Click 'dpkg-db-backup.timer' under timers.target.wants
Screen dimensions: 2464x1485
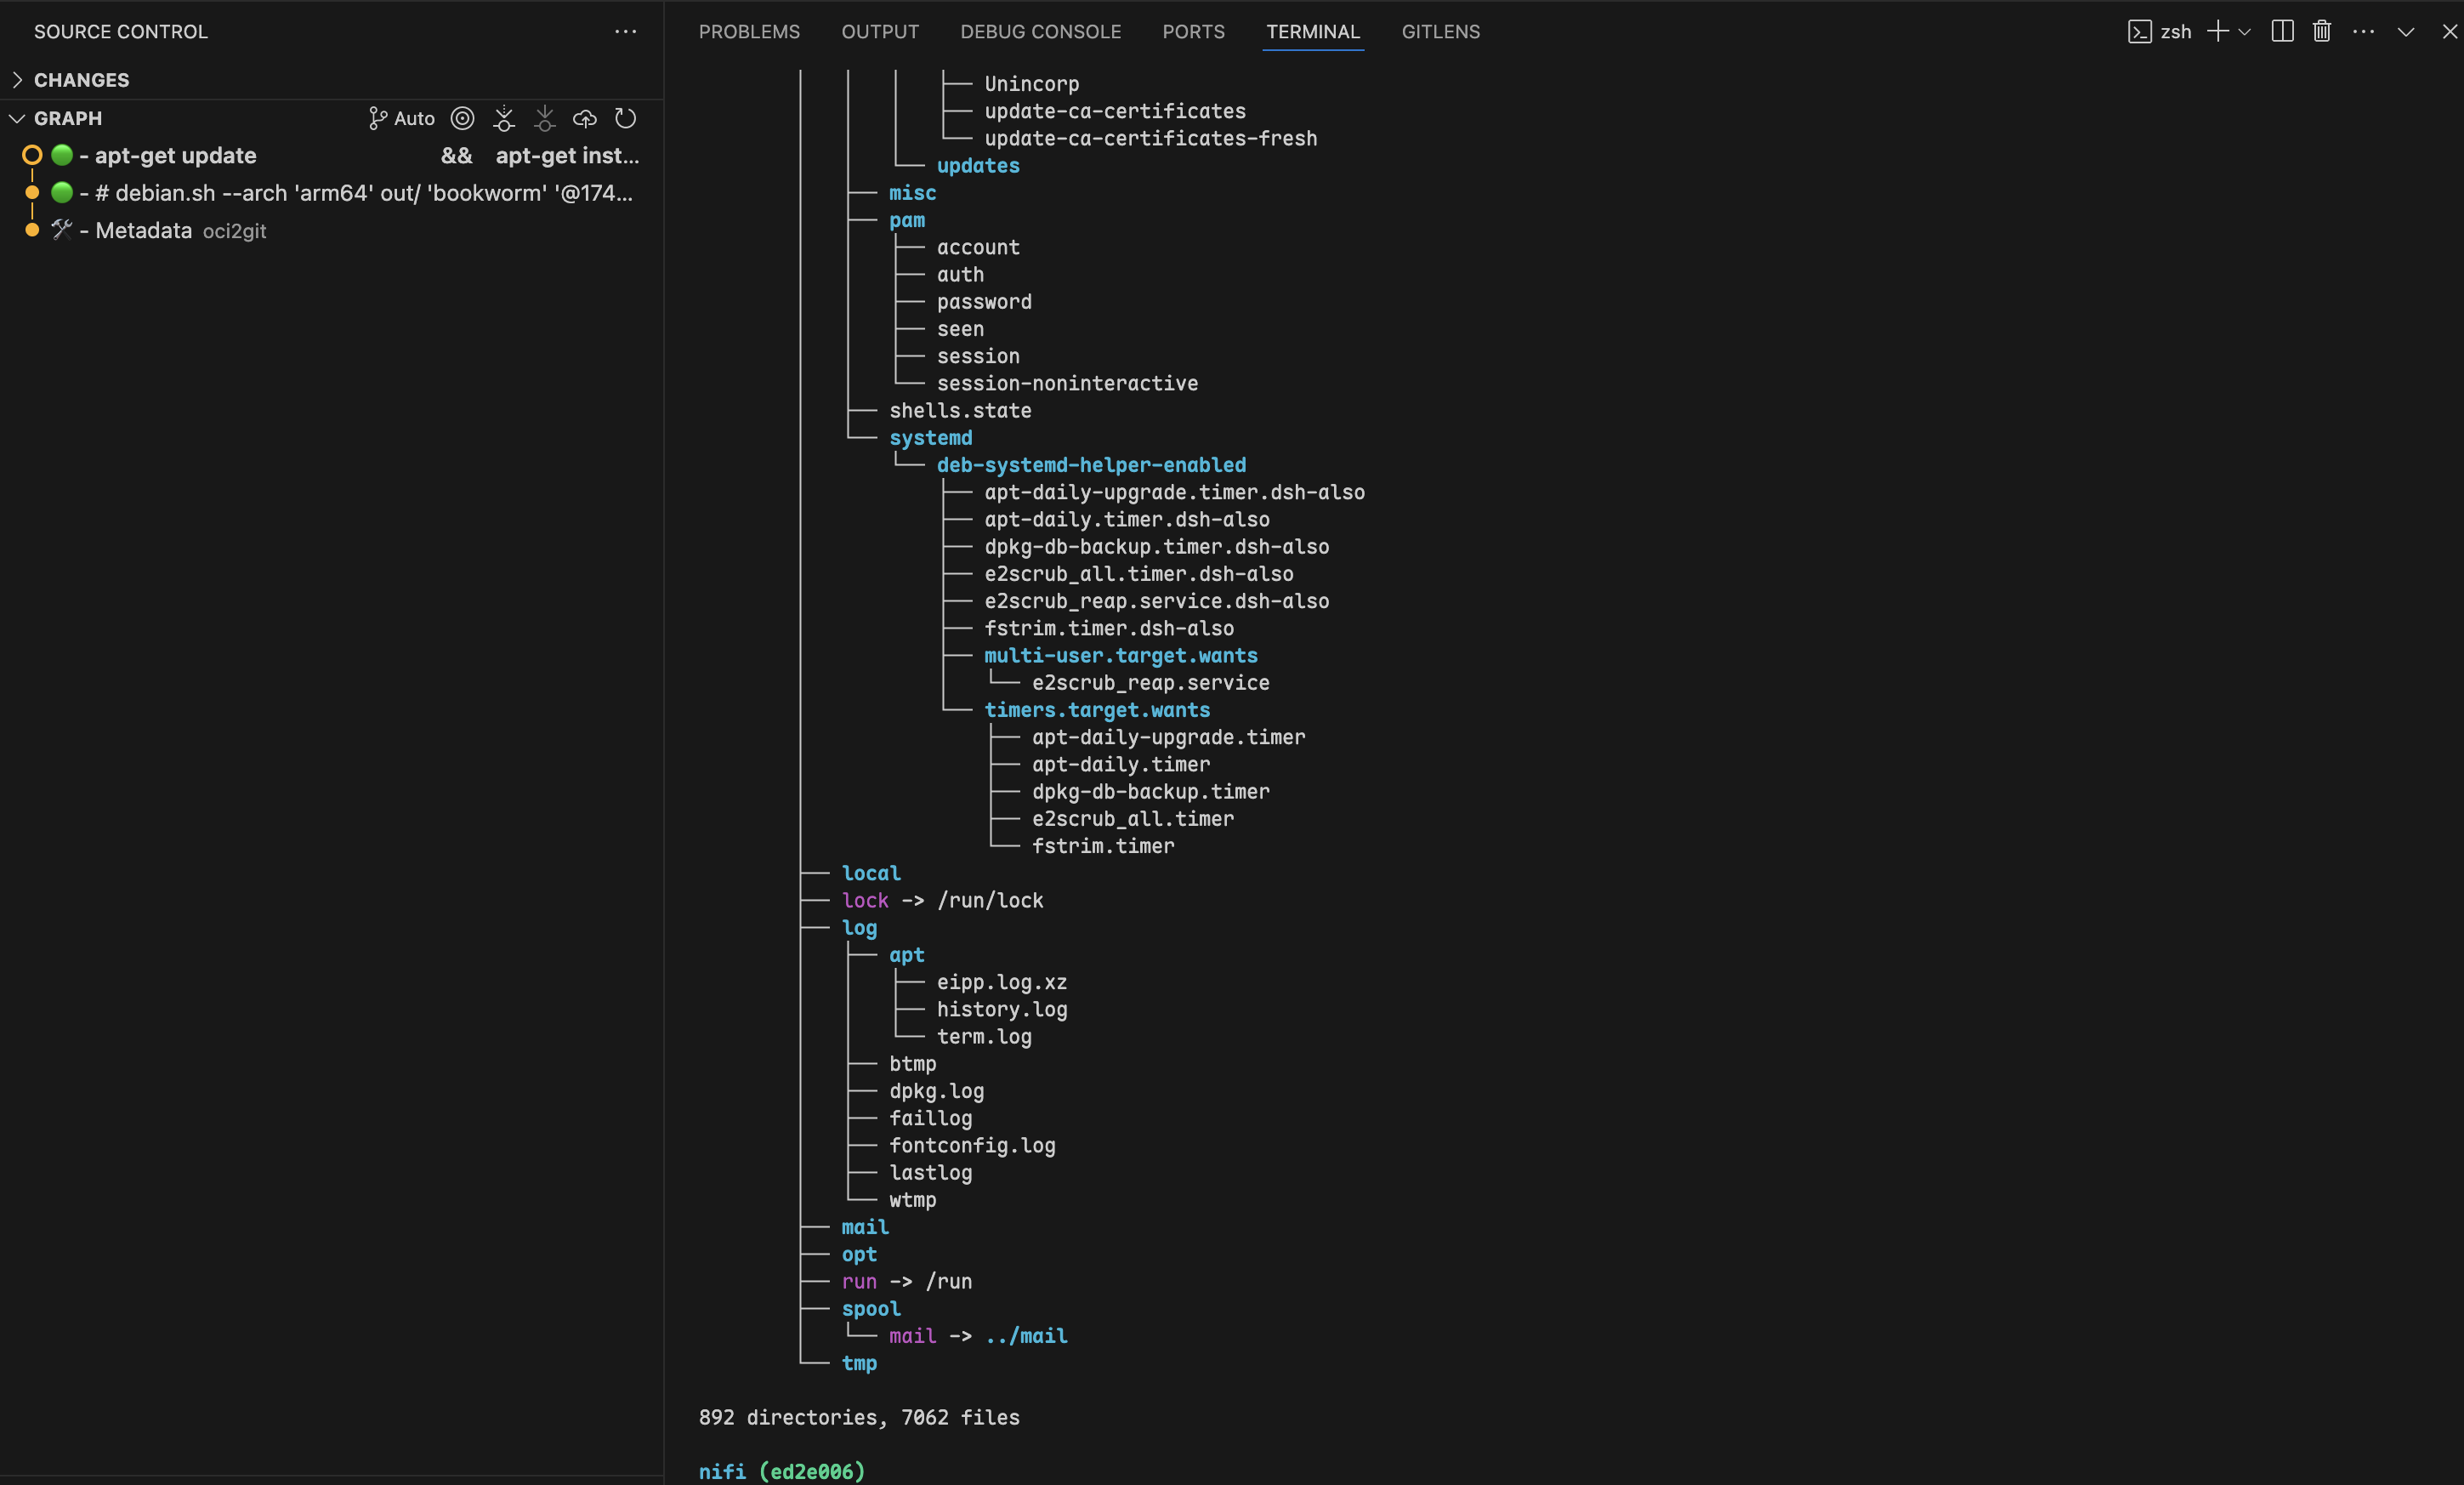click(1151, 792)
